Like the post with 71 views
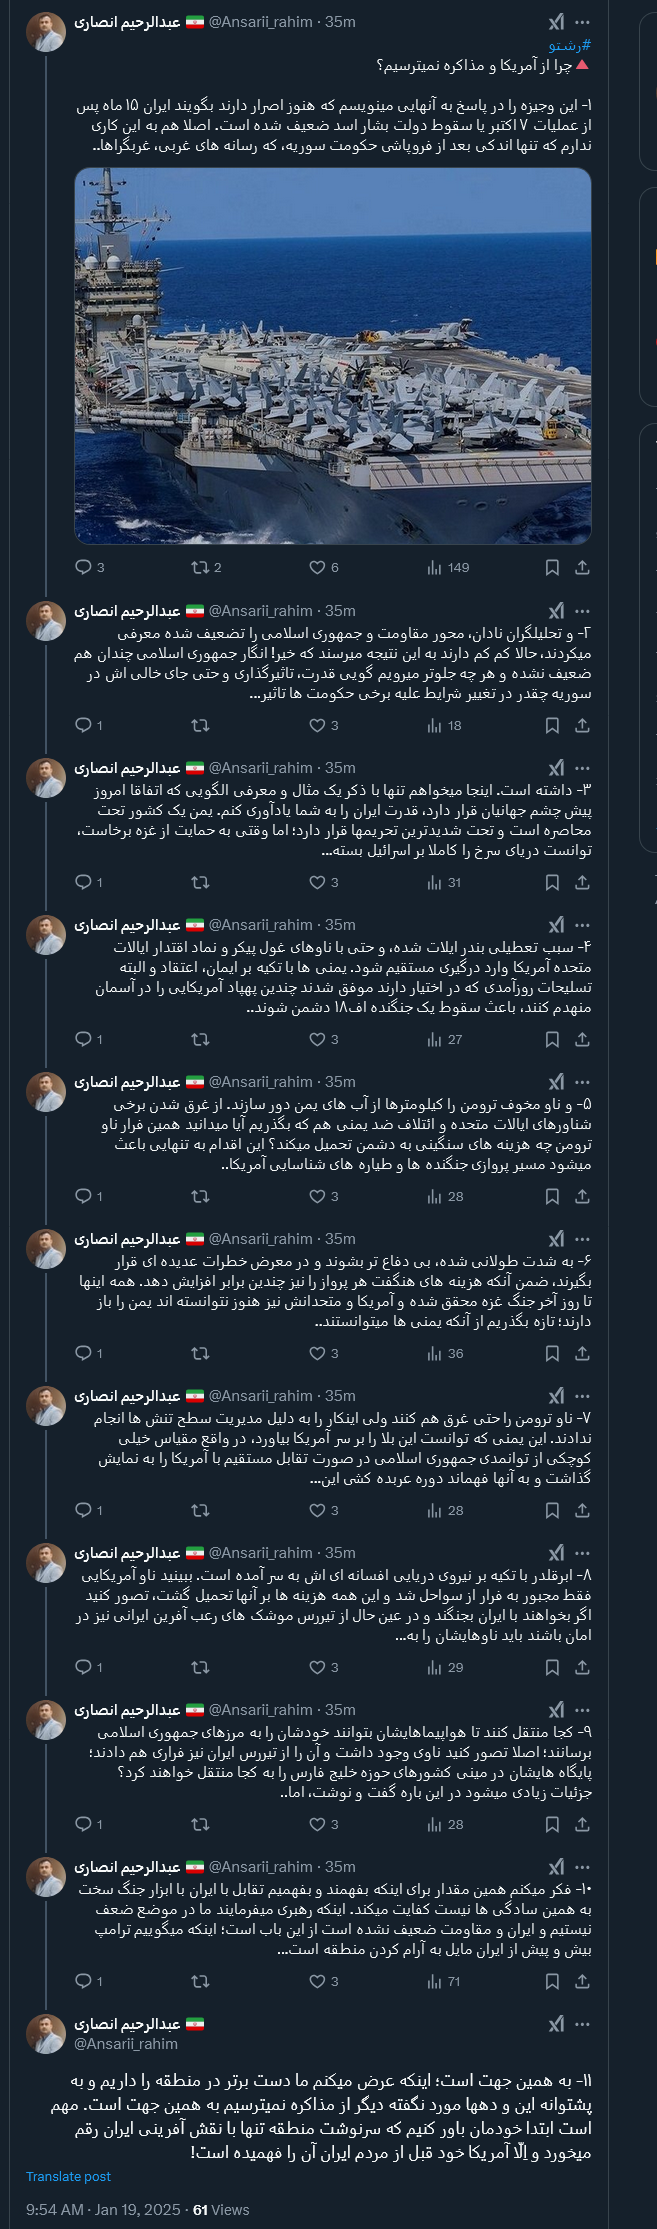Viewport: 657px width, 2229px height. pyautogui.click(x=318, y=1981)
